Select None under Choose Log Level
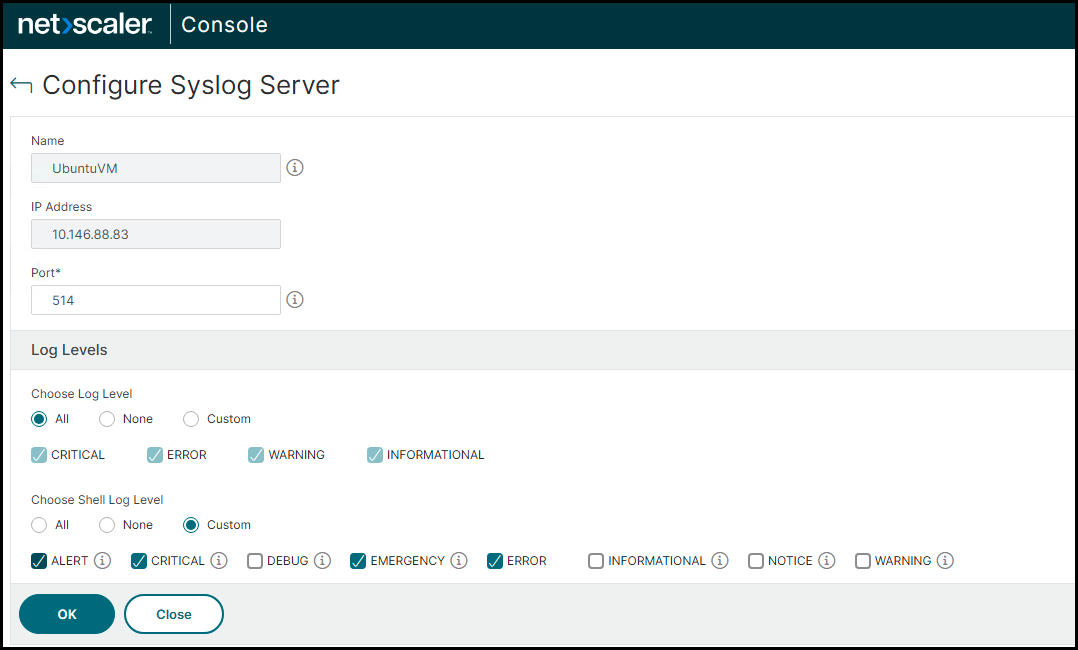This screenshot has height=650, width=1078. 107,419
